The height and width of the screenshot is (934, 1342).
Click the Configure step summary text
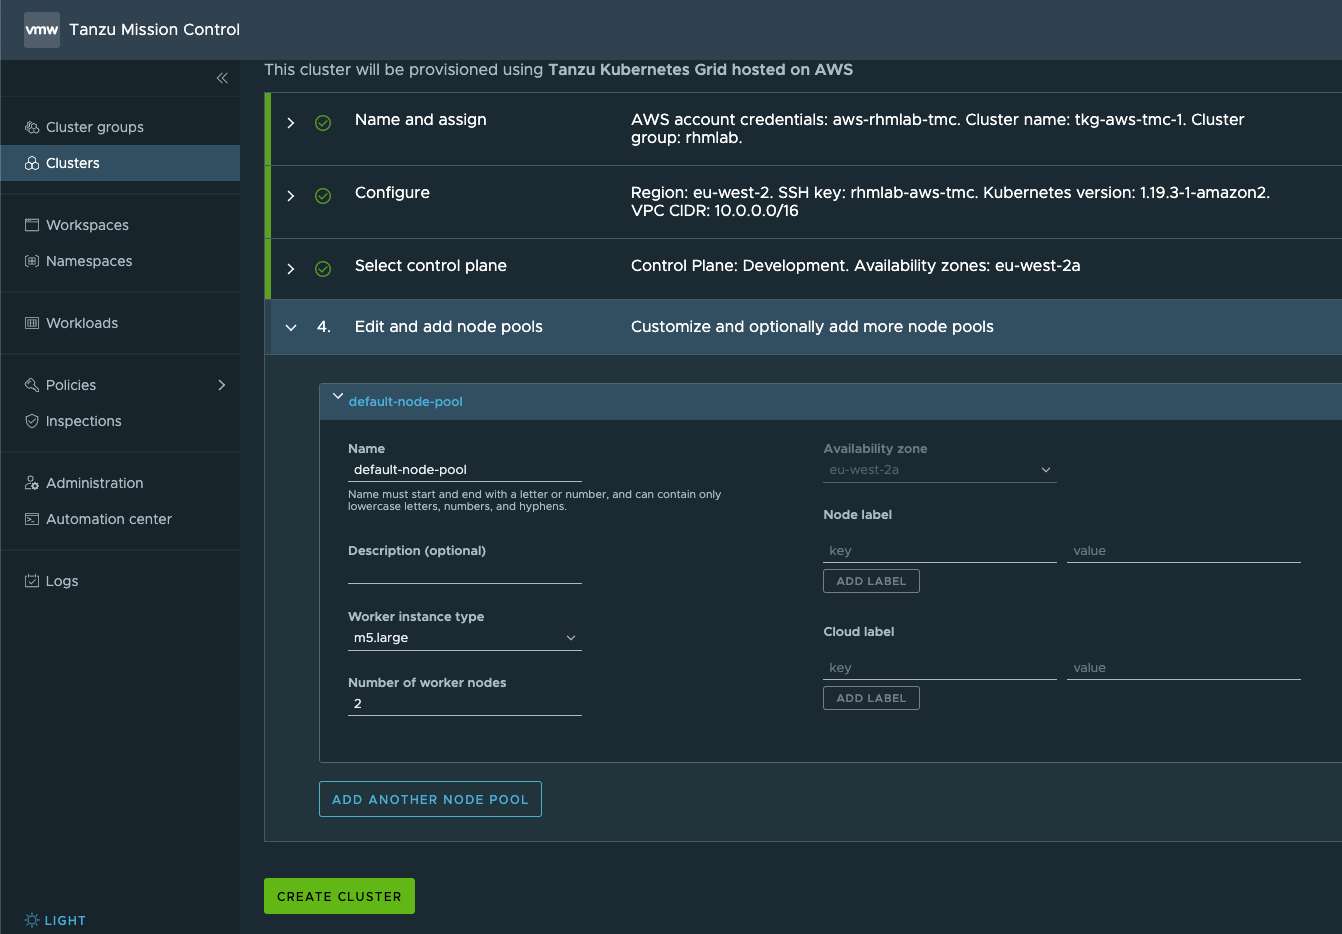click(950, 202)
